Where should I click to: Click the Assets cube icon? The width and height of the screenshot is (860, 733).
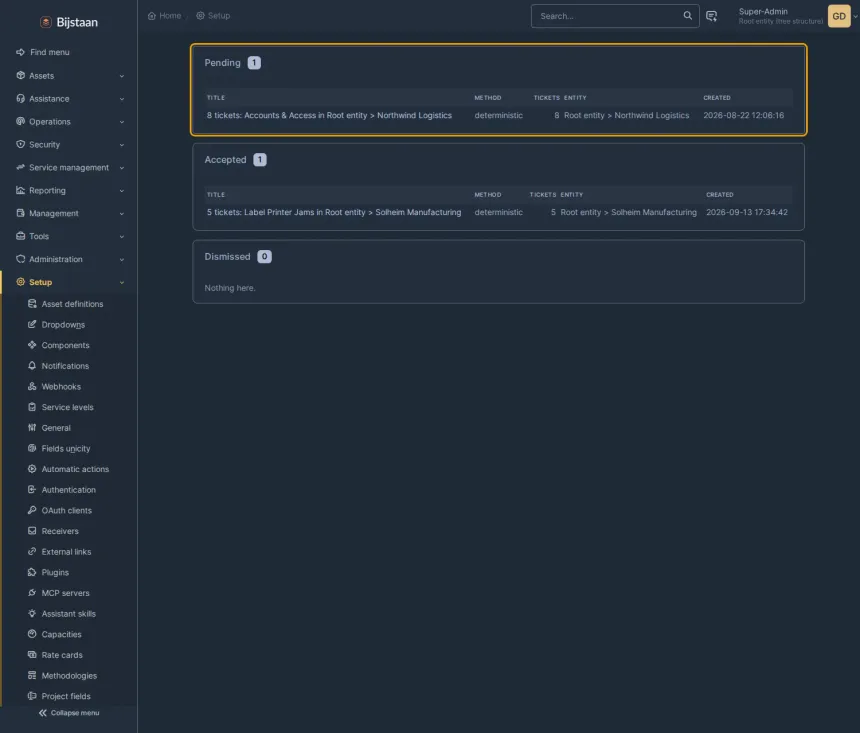[x=20, y=75]
